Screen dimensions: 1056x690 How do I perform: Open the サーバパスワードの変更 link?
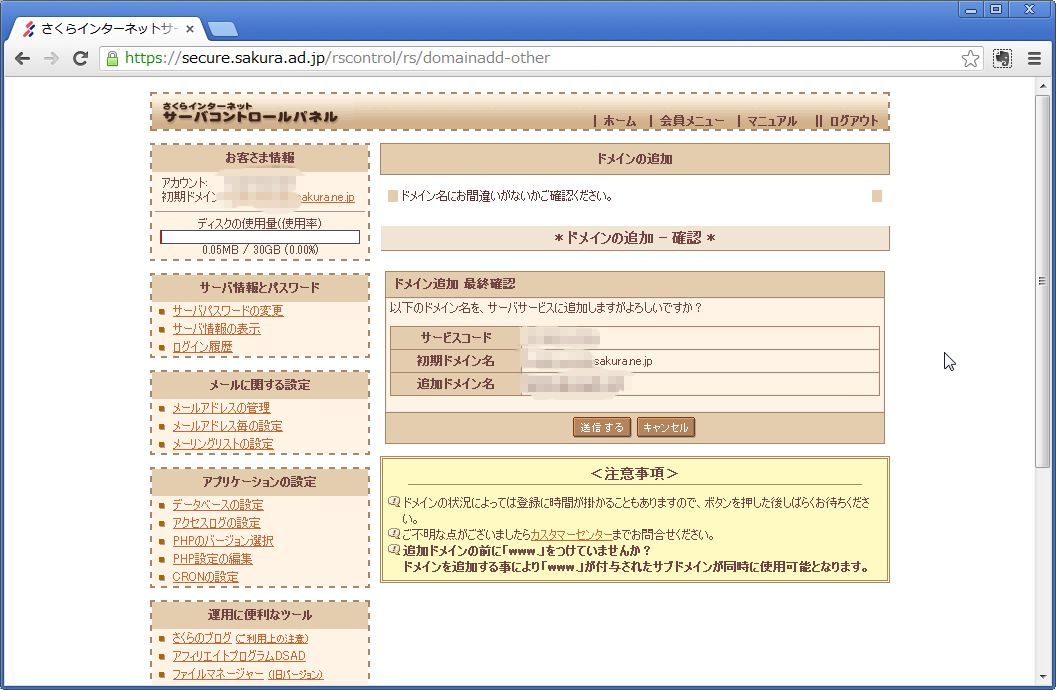228,310
